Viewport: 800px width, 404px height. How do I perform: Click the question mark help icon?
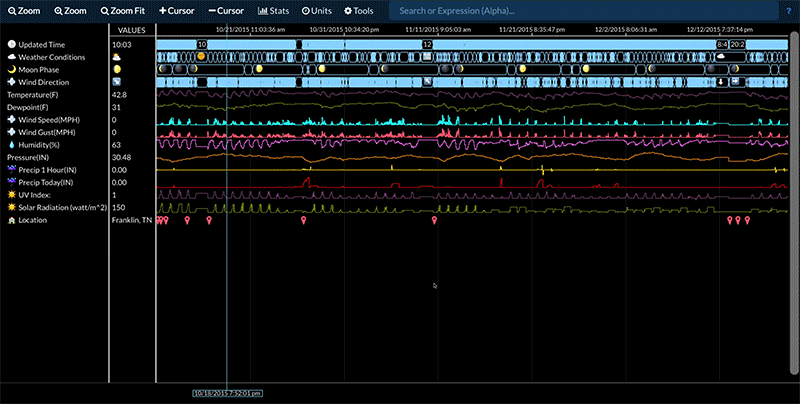(x=788, y=10)
